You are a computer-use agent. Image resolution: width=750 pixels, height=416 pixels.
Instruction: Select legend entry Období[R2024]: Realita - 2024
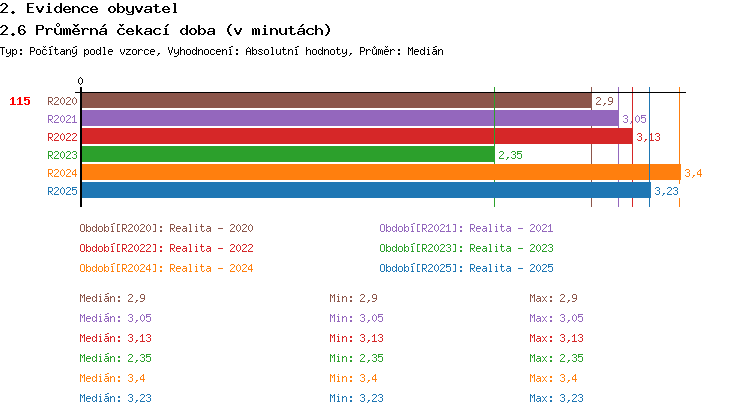(166, 268)
